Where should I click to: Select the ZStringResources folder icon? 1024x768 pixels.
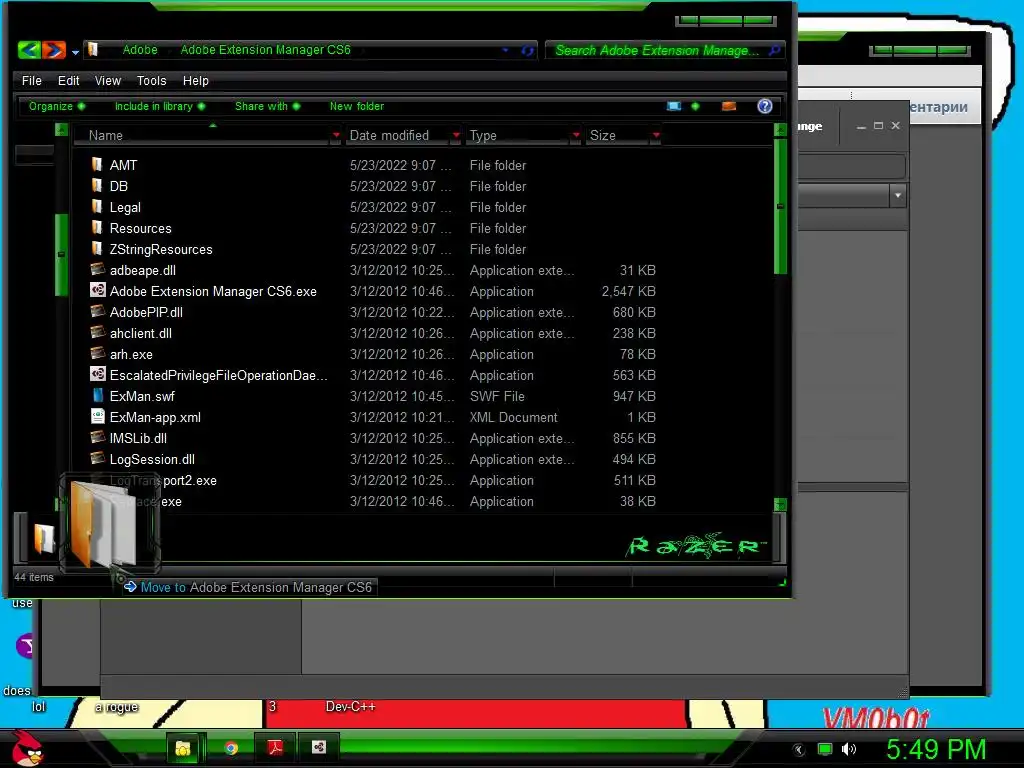[x=97, y=248]
